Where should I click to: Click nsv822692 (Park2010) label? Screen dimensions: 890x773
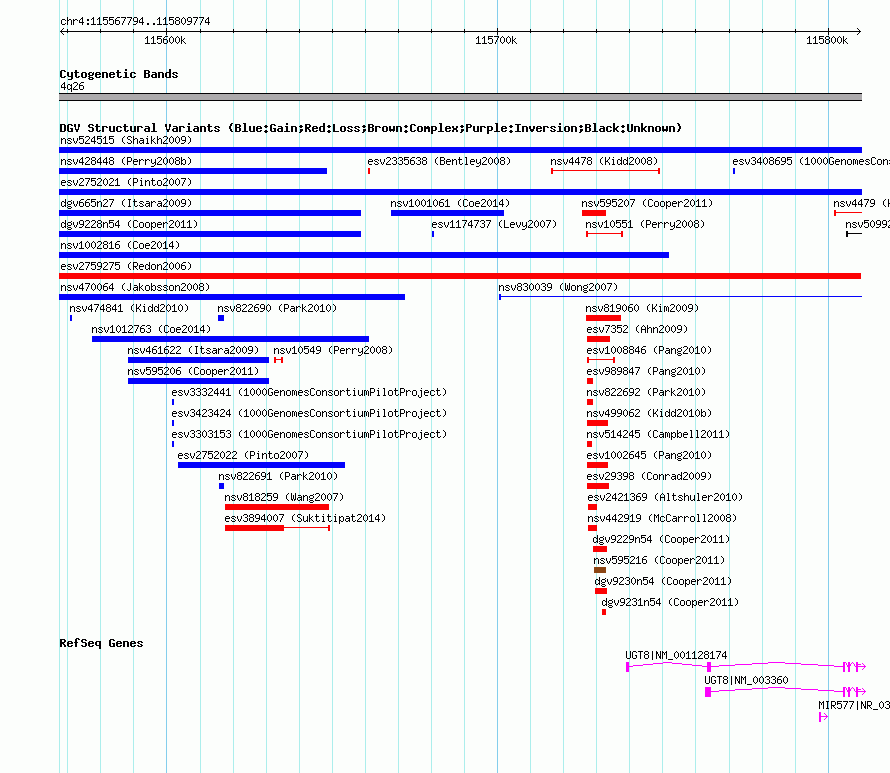click(x=646, y=392)
